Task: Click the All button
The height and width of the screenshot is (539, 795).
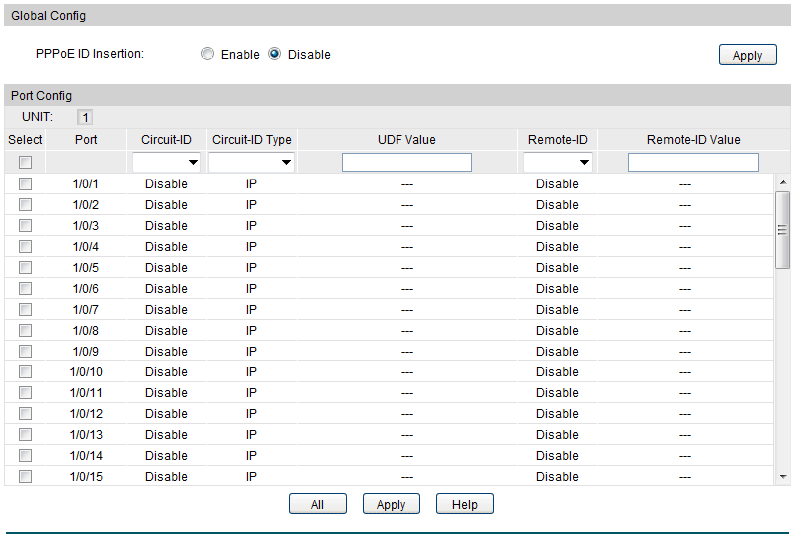Action: pos(317,505)
